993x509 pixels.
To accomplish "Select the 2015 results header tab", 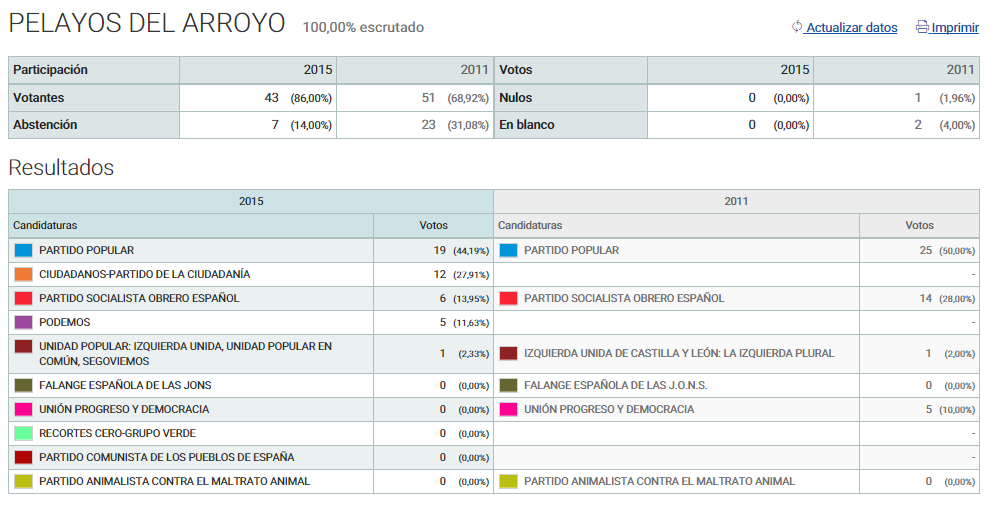I will [x=251, y=201].
